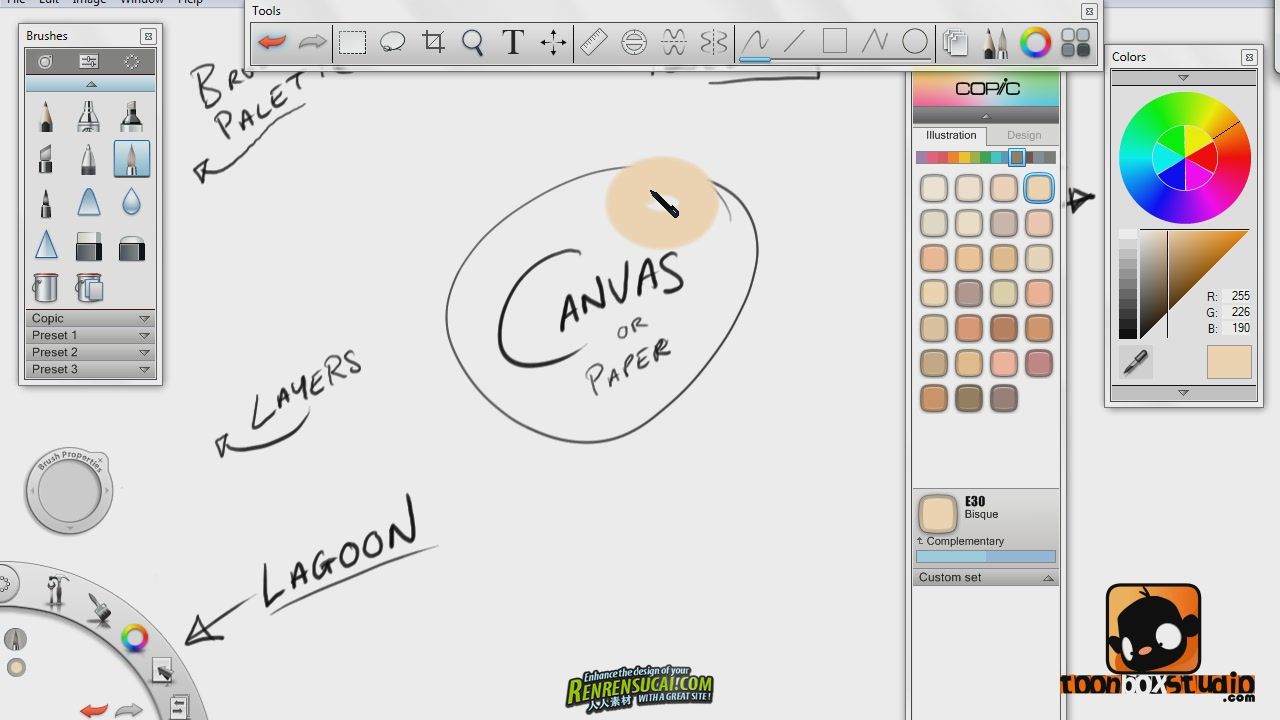The image size is (1280, 720).
Task: Open Brush Properties tab in Brushes panel
Action: point(45,62)
